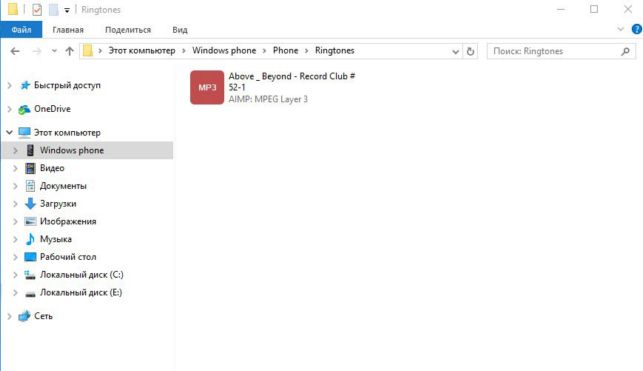Select Windows phone in the address breadcrumb
643x371 pixels.
pos(224,50)
